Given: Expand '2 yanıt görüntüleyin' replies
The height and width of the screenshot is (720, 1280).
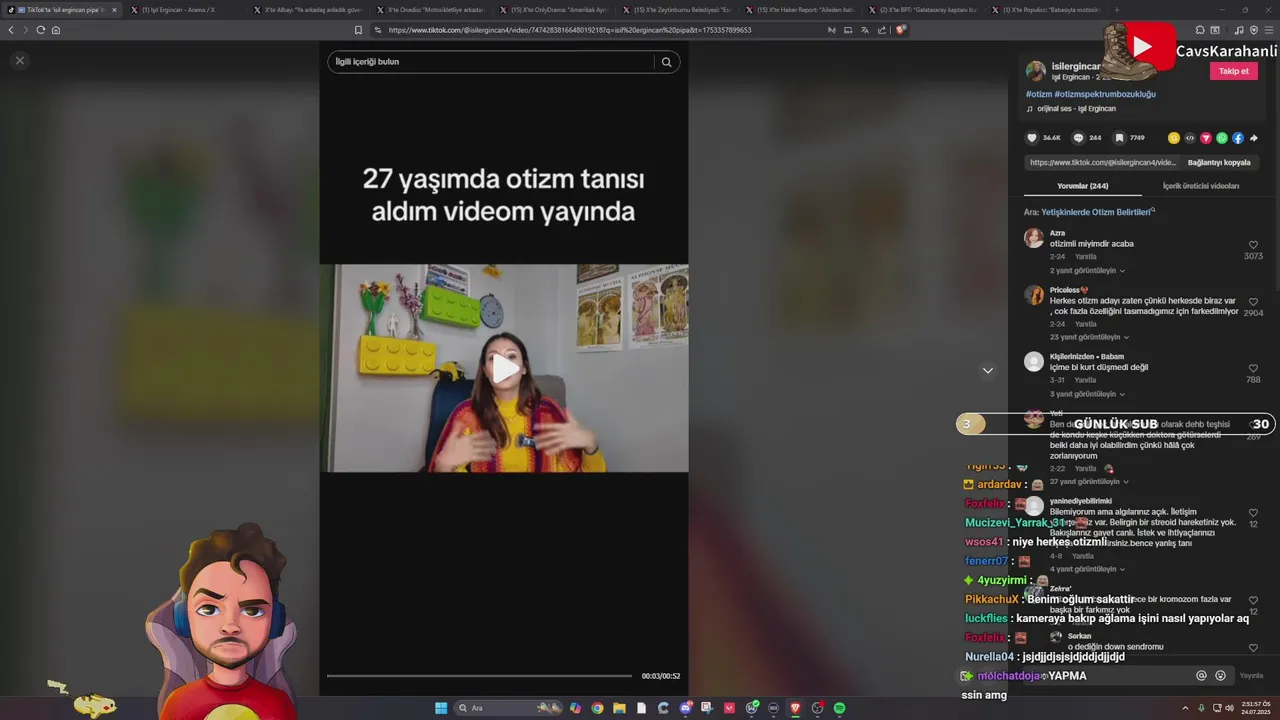Looking at the screenshot, I should [1087, 271].
